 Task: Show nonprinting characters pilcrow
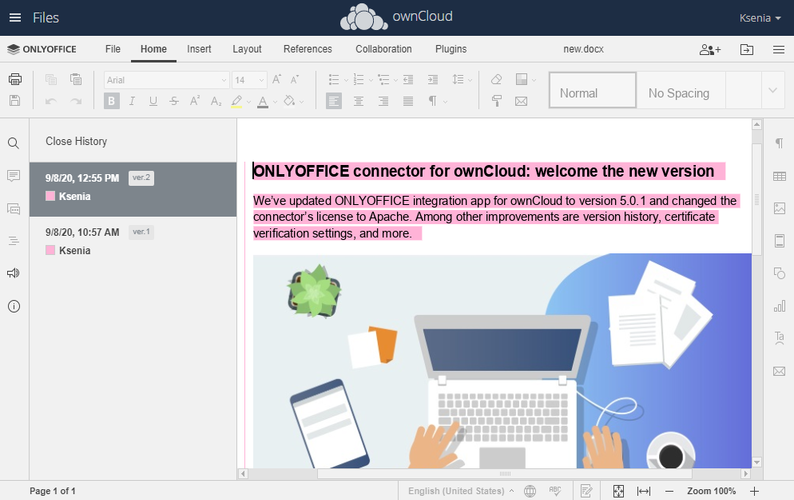pos(433,101)
